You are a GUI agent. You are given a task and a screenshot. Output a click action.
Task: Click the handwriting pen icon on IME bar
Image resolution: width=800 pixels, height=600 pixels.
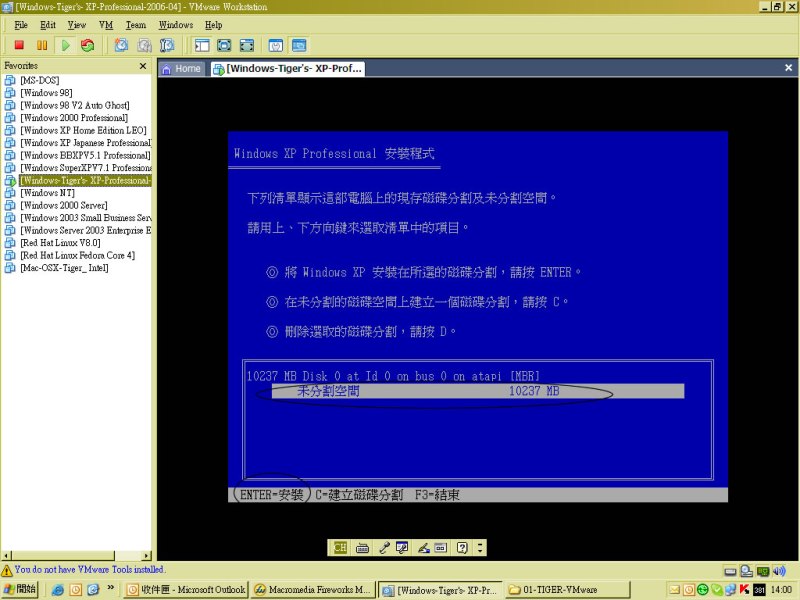point(423,548)
